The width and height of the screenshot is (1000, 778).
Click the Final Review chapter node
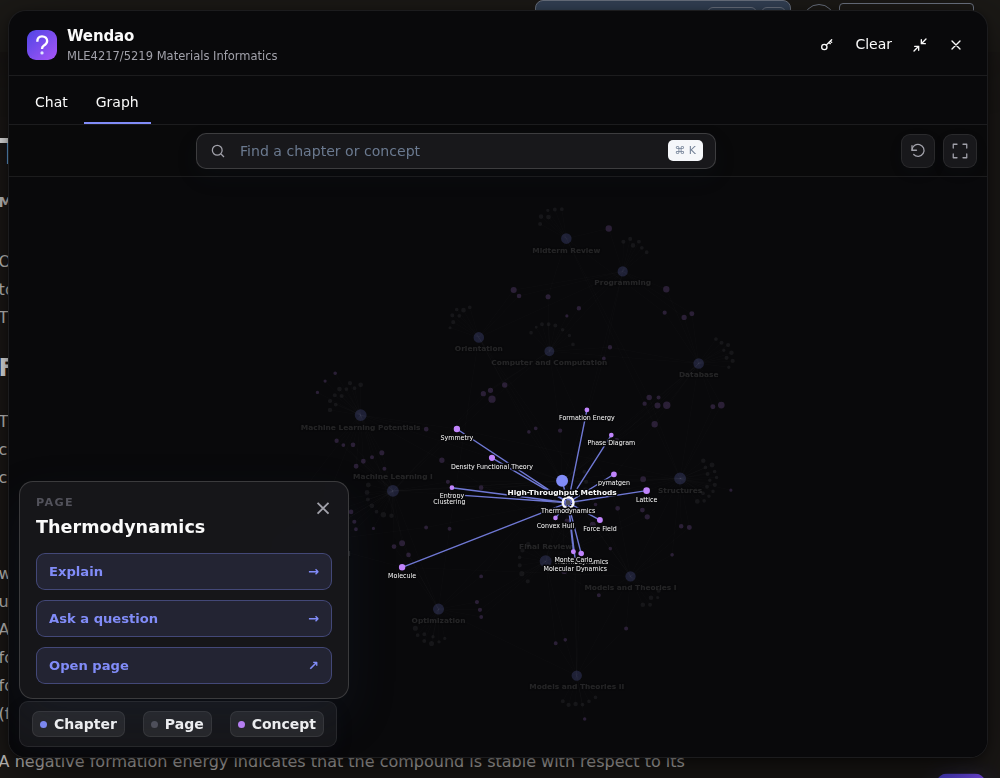point(545,561)
